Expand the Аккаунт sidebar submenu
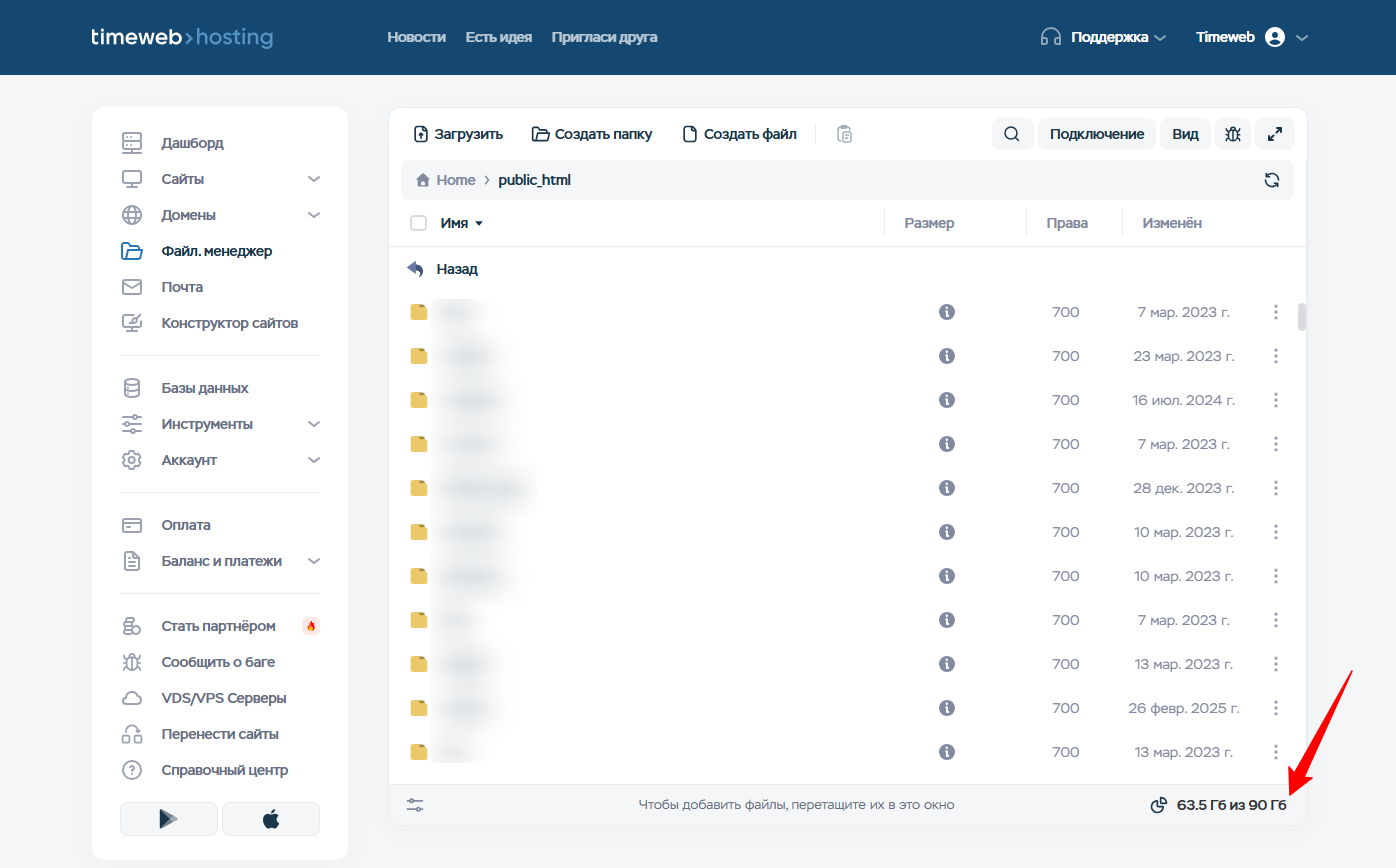This screenshot has height=868, width=1396. click(314, 460)
